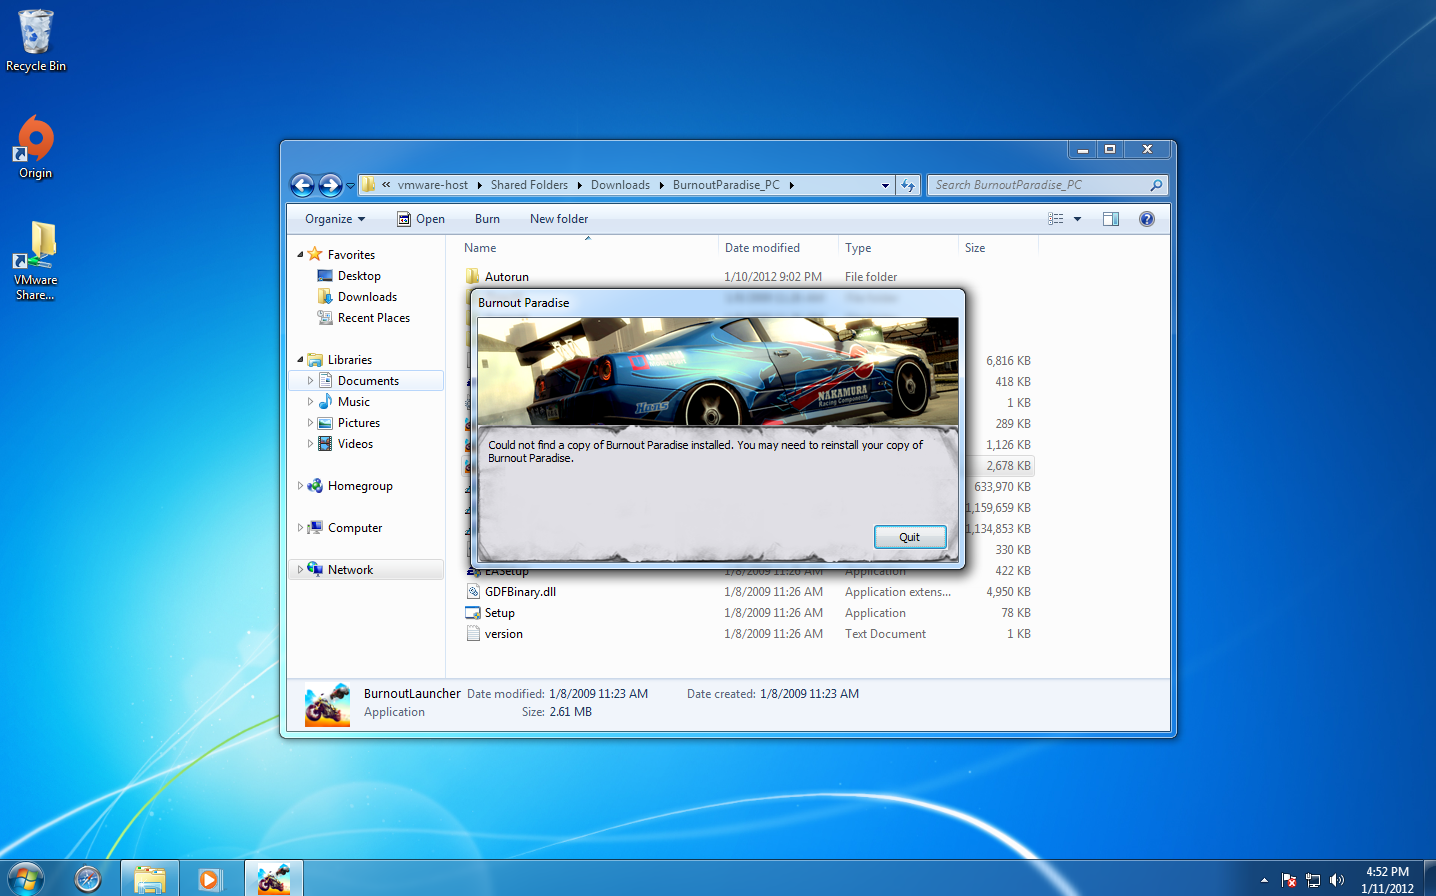Open Explorer help icon

1147,219
